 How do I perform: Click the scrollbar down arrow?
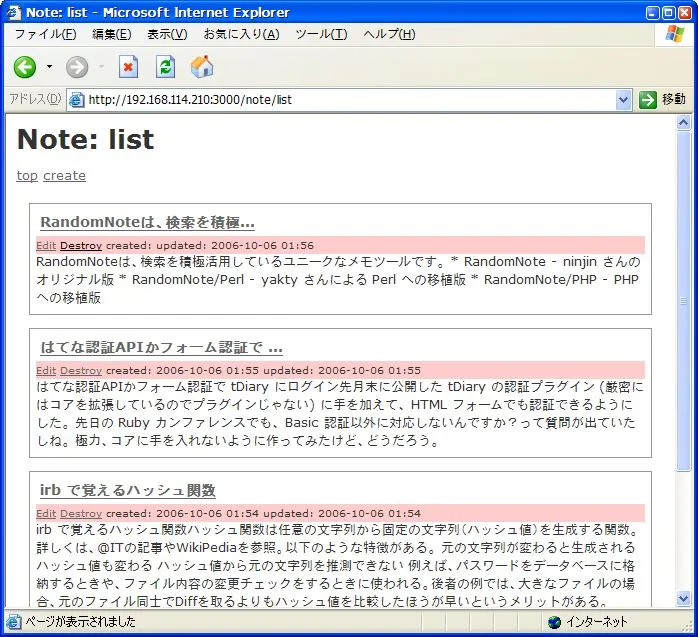[x=683, y=598]
